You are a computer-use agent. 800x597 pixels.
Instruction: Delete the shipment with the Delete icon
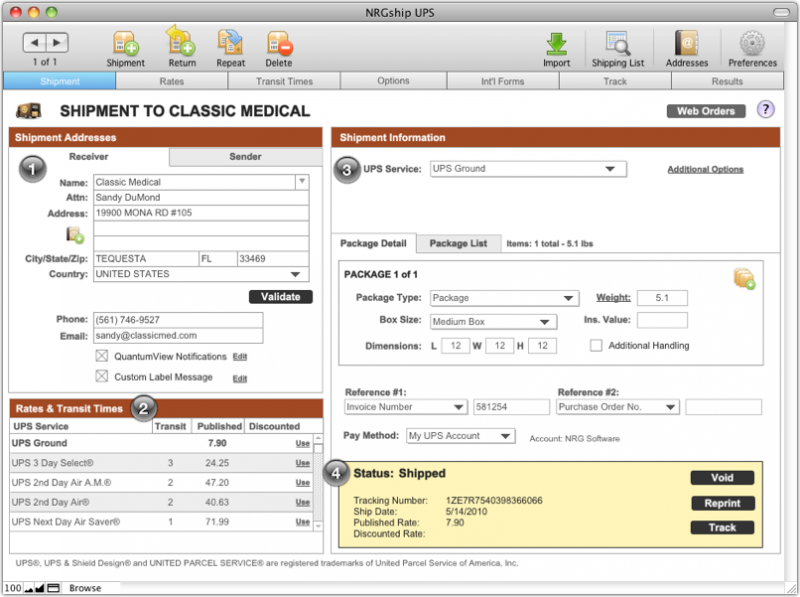tap(279, 45)
